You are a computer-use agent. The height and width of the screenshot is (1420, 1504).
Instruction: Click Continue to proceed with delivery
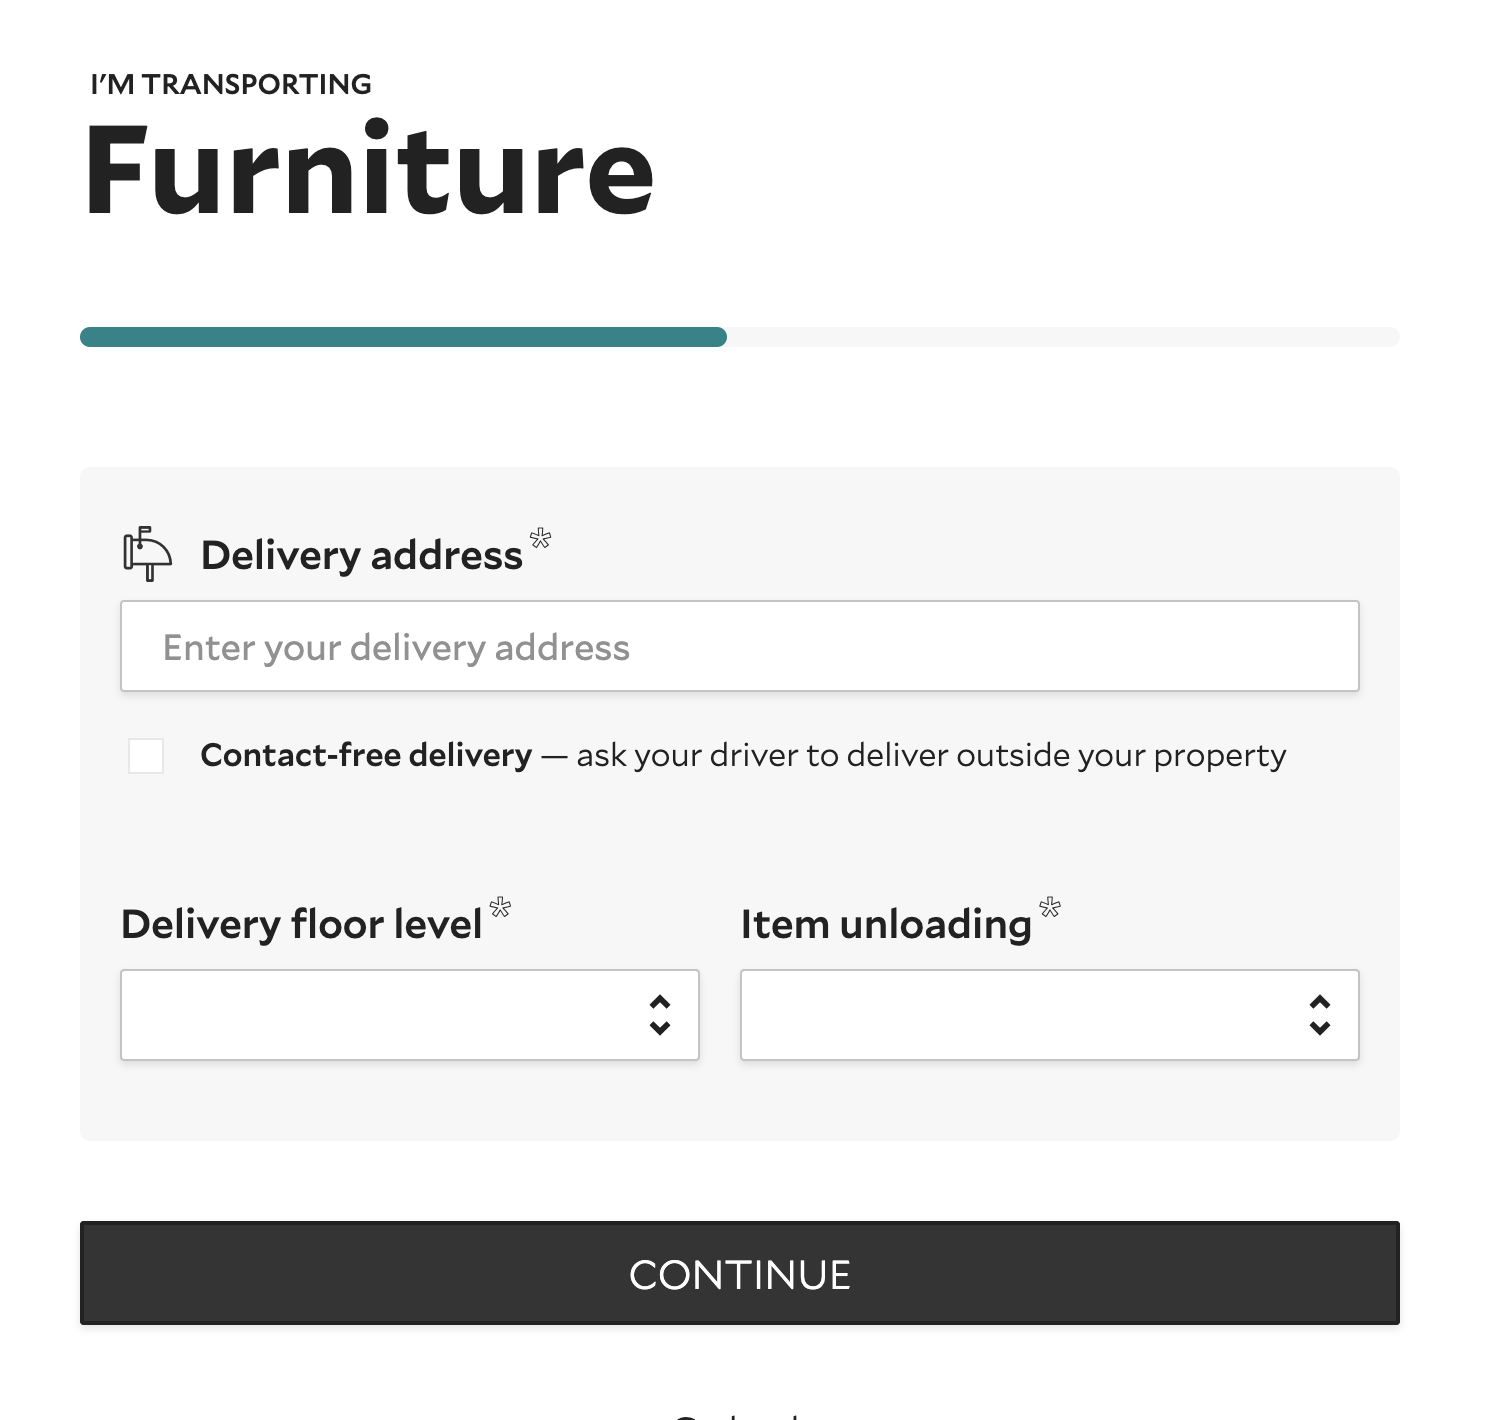tap(740, 1273)
